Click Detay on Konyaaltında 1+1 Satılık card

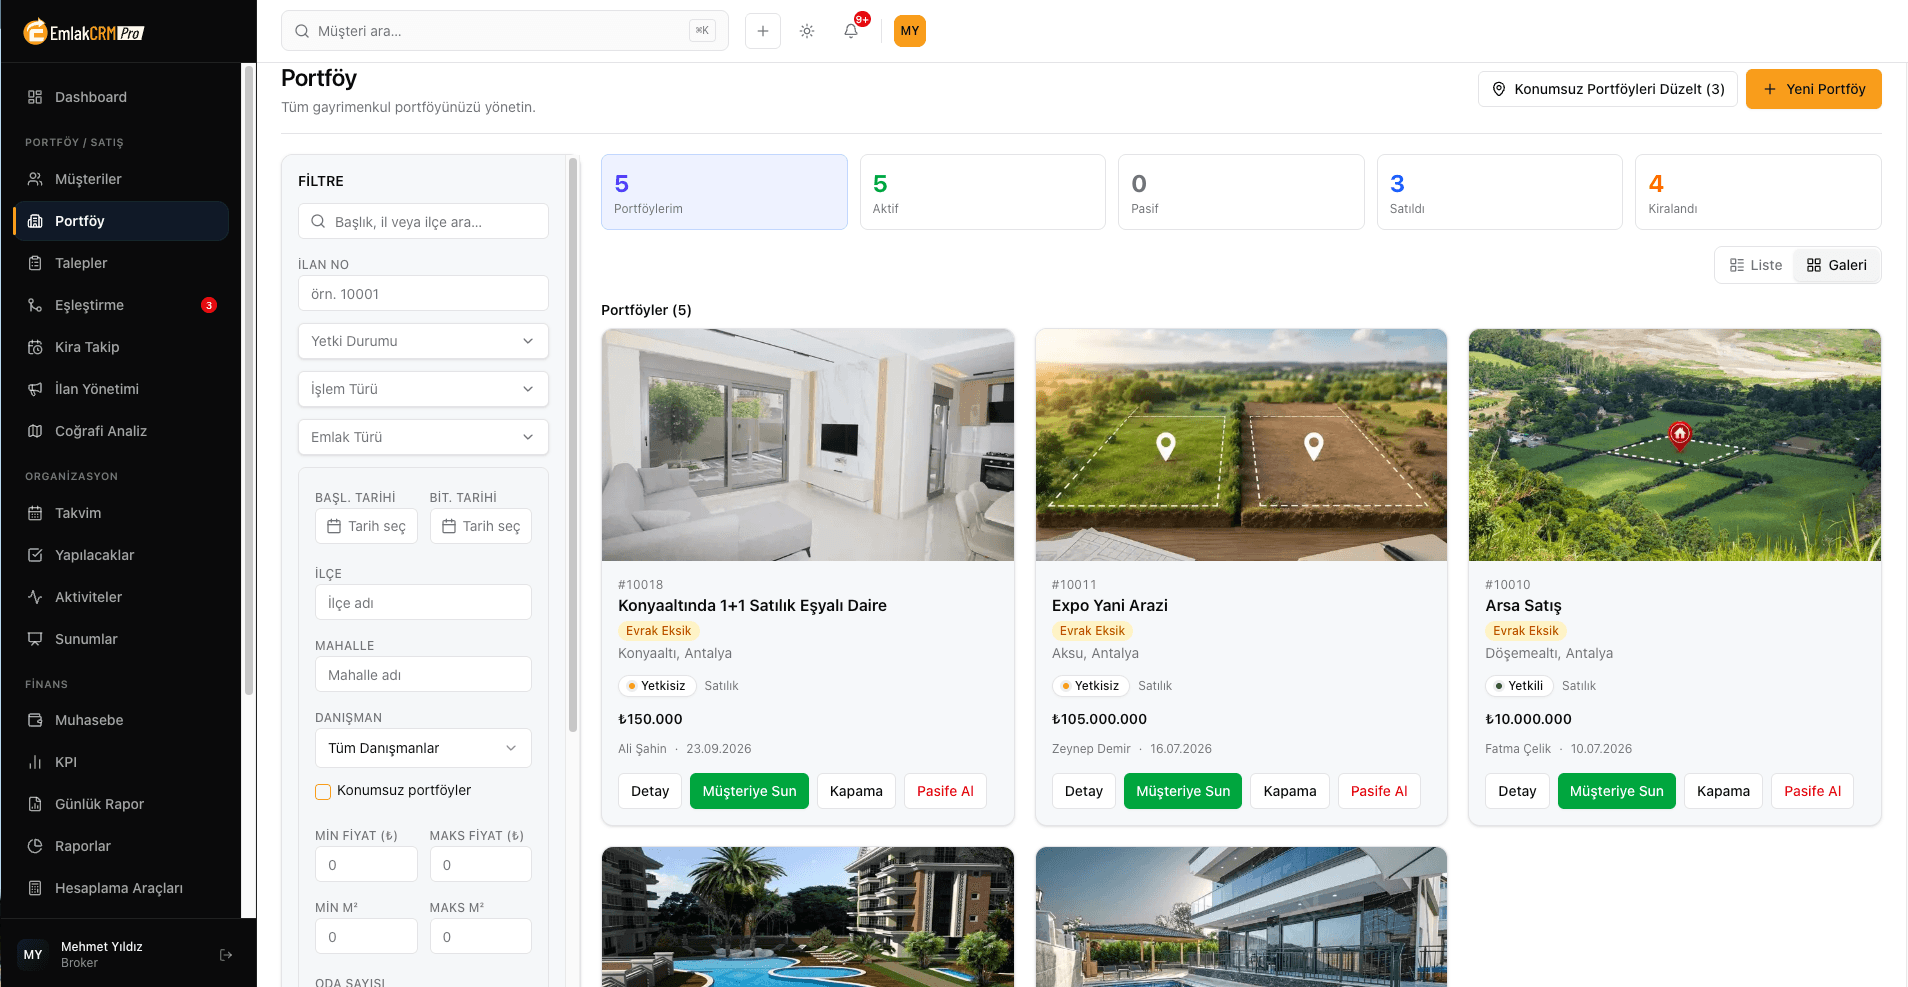tap(650, 791)
